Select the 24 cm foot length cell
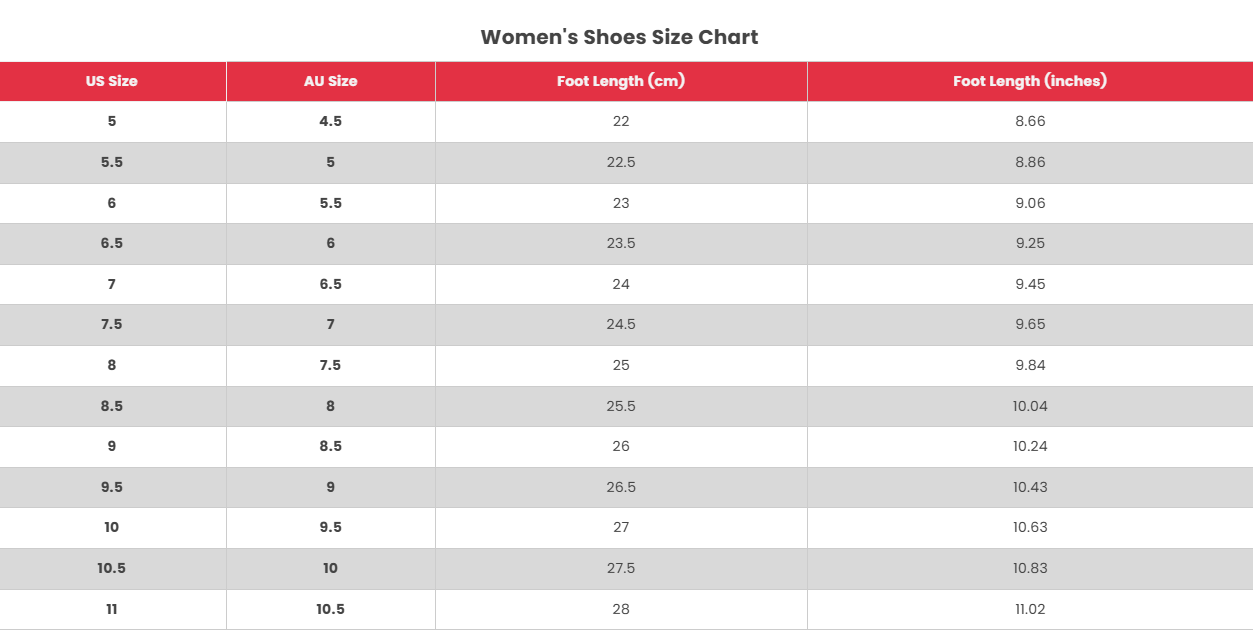Image resolution: width=1253 pixels, height=630 pixels. (621, 284)
